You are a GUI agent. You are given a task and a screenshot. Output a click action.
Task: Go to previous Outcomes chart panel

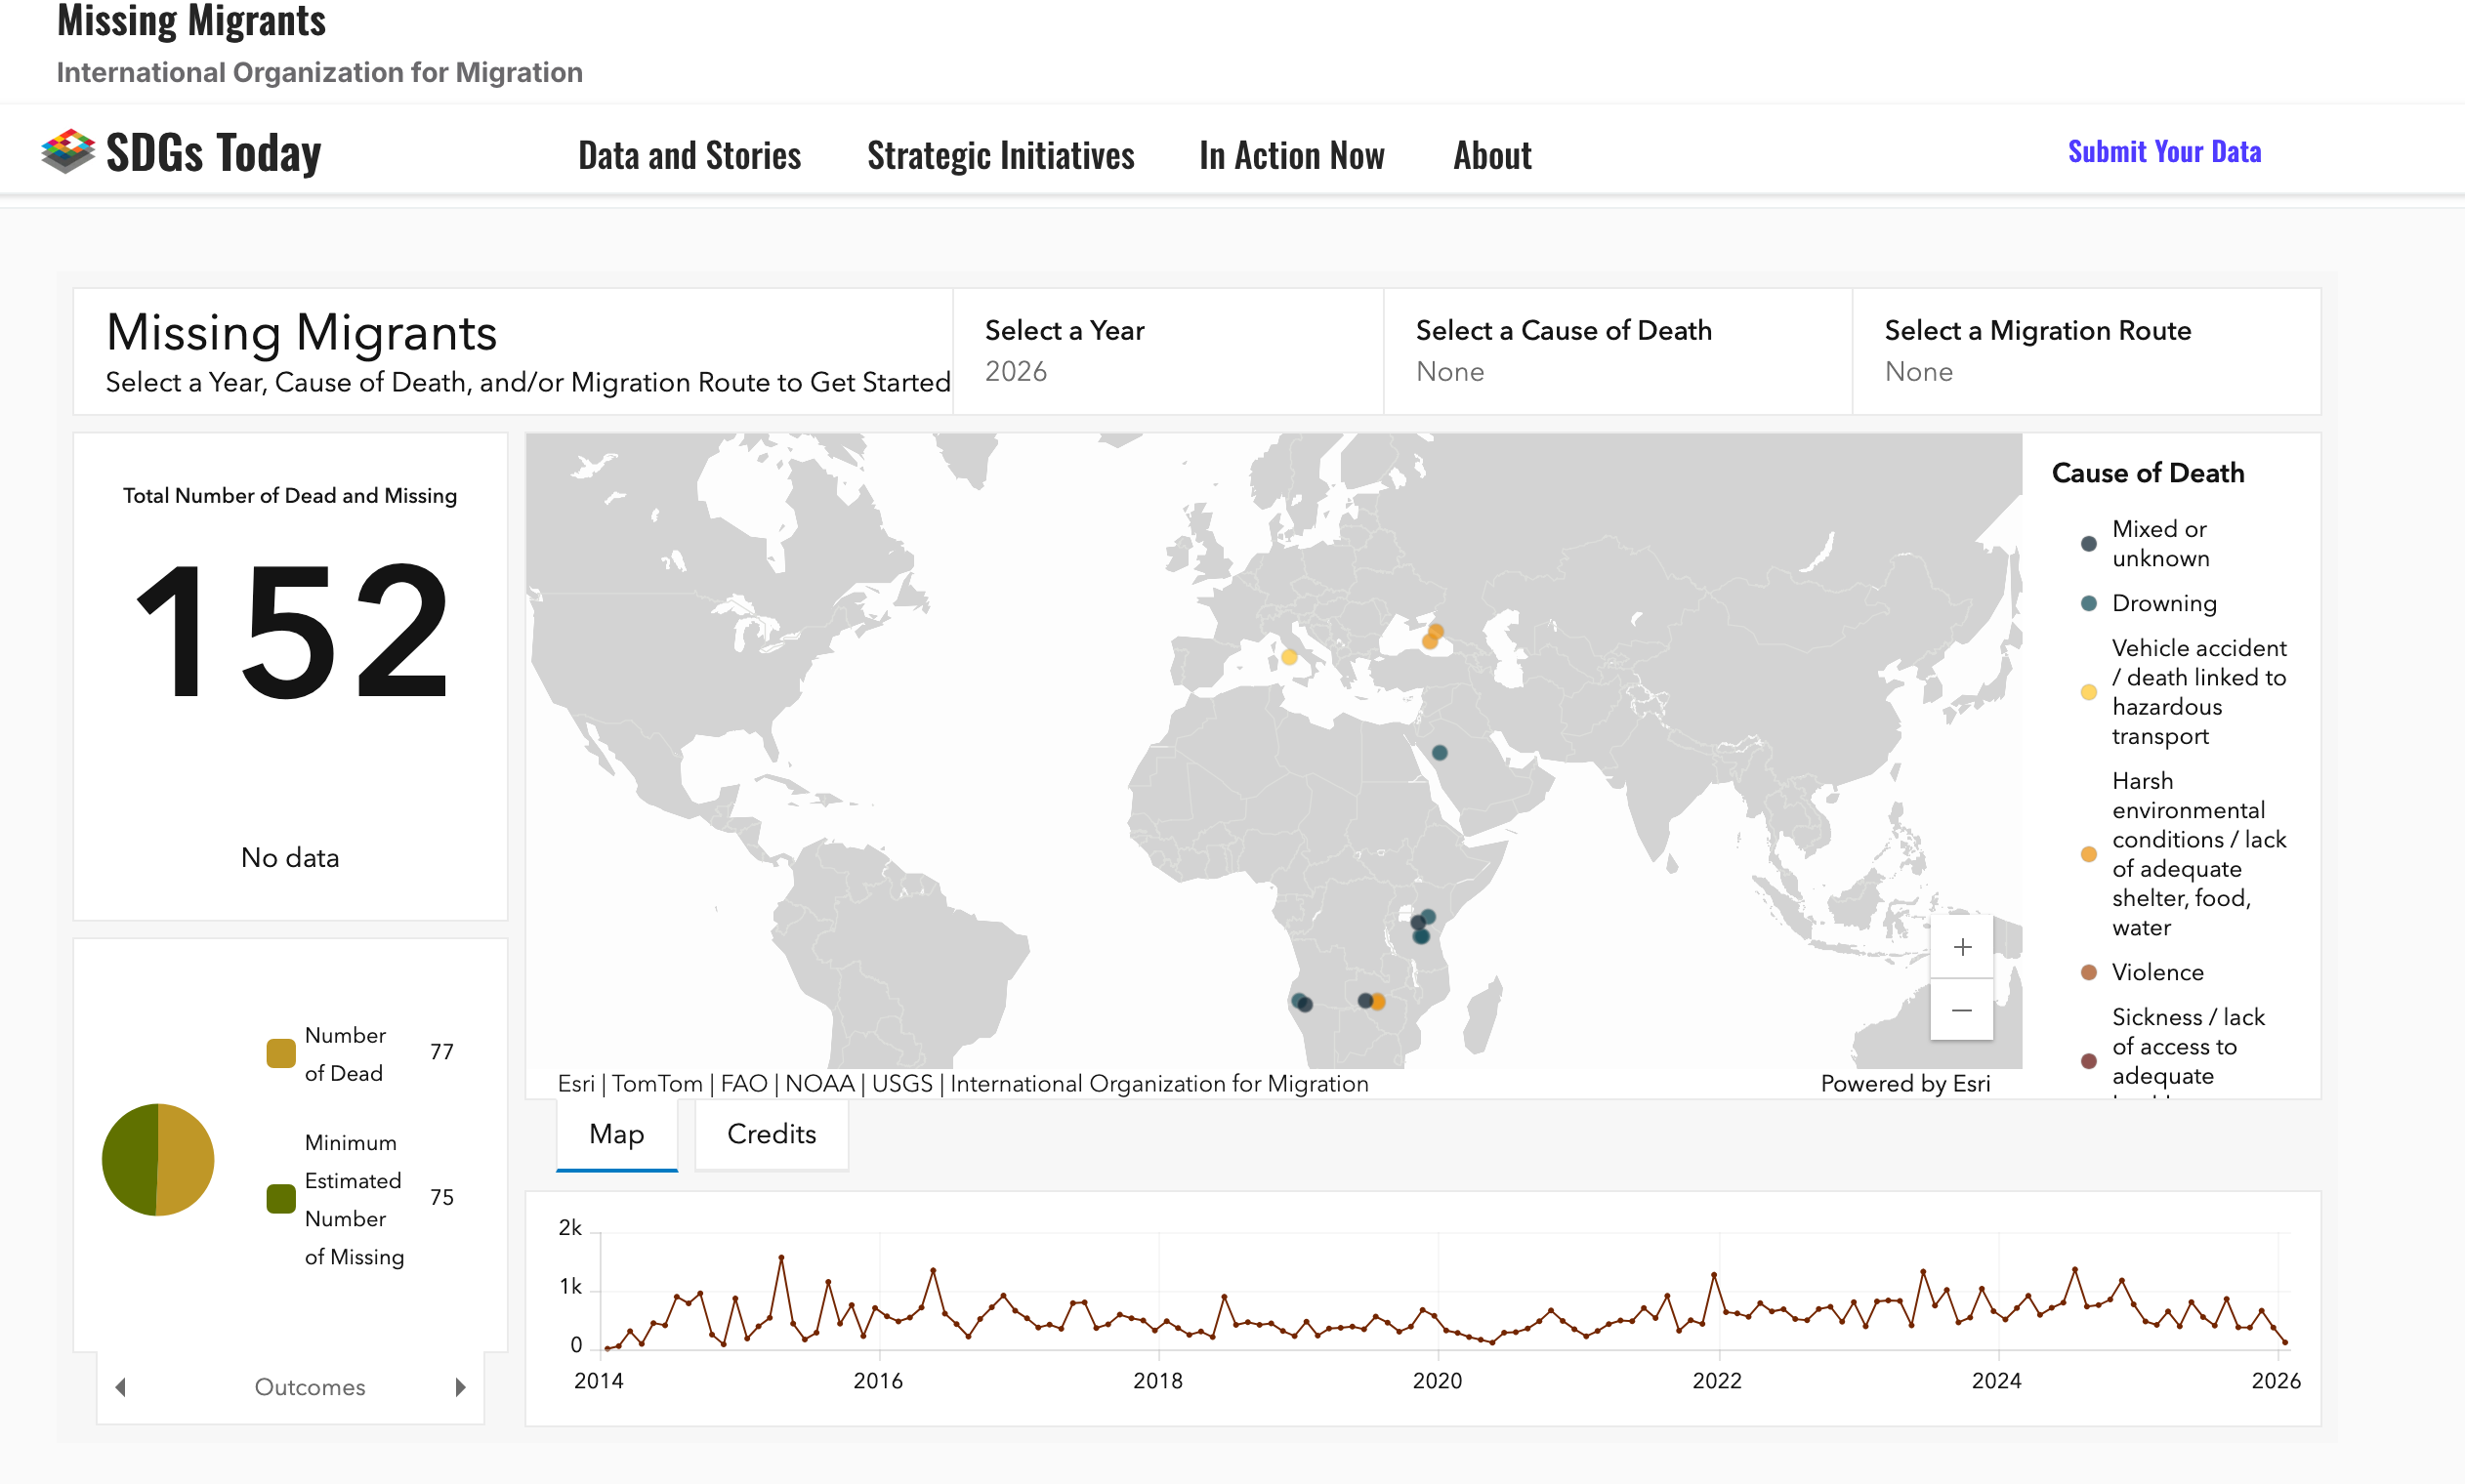(x=121, y=1387)
